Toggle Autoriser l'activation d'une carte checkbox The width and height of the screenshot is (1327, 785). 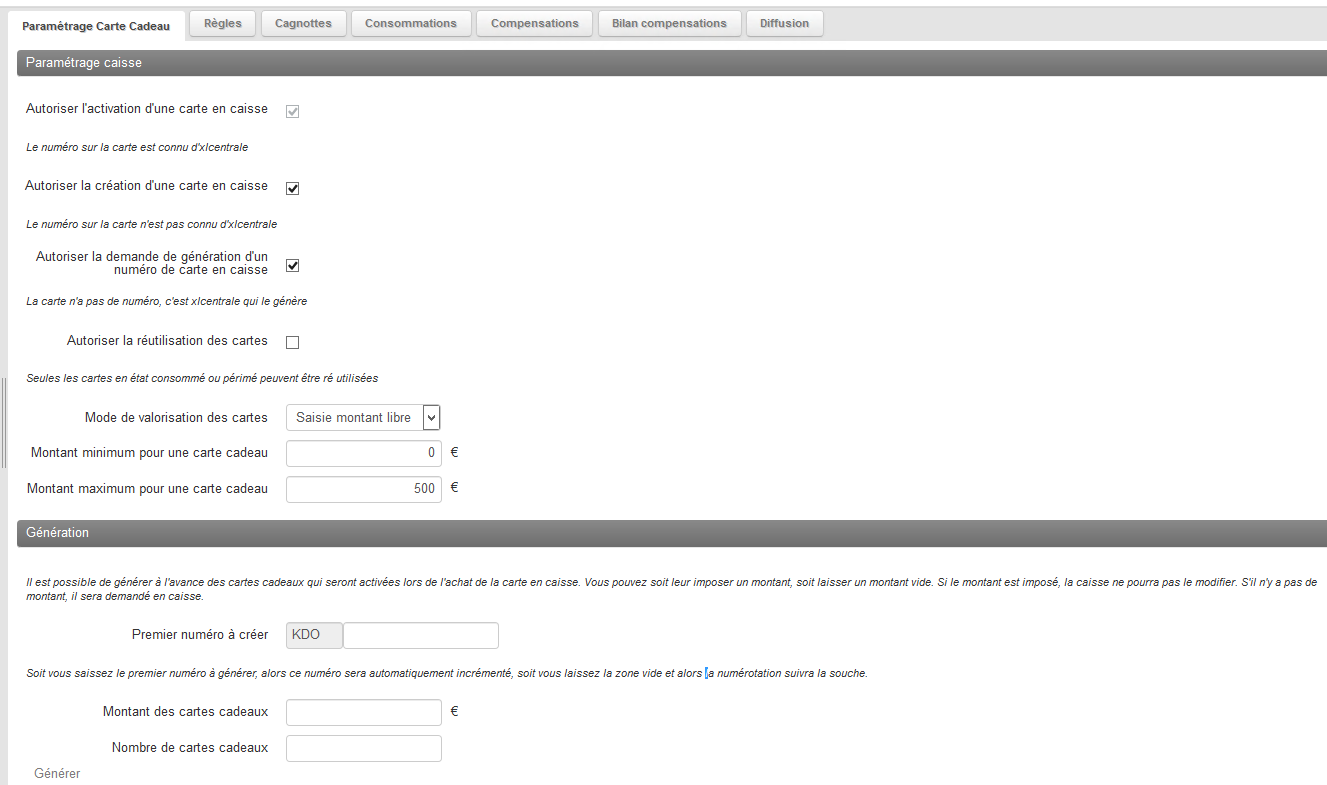tap(293, 111)
